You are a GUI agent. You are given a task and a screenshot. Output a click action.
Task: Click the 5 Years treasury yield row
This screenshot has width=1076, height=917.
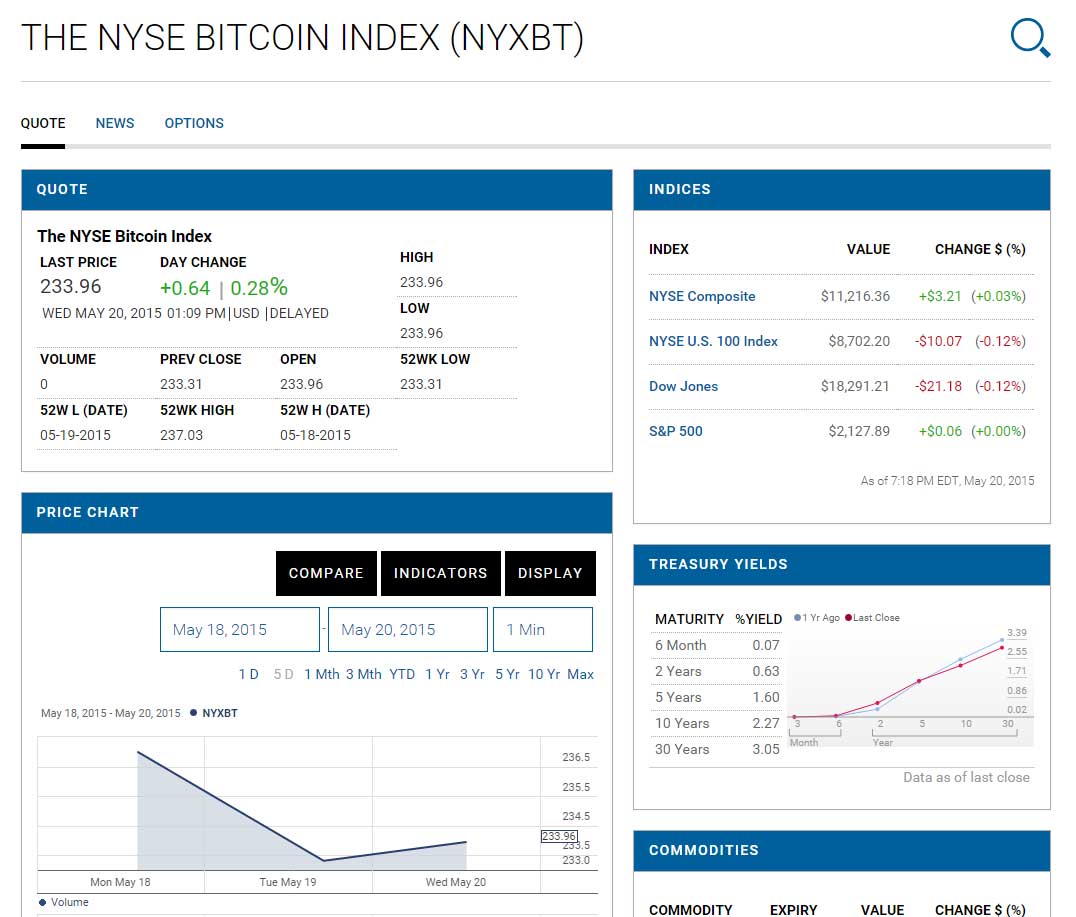point(716,697)
